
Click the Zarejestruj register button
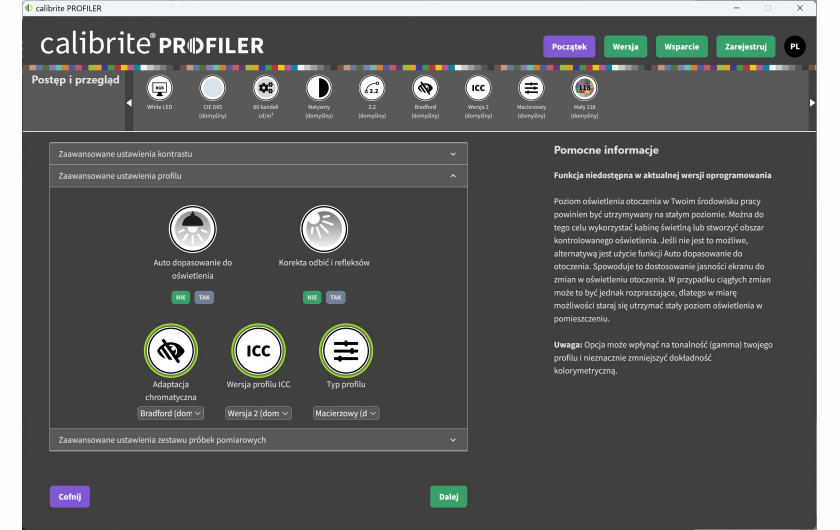coord(746,47)
